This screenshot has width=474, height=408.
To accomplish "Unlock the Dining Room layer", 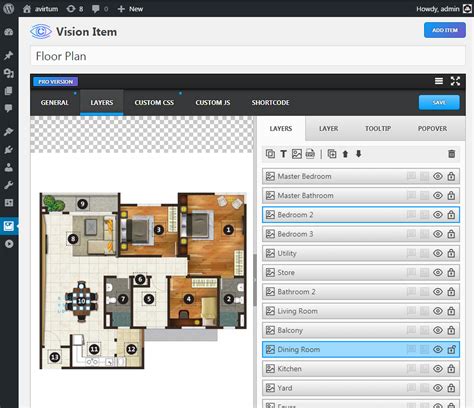I will coord(451,349).
